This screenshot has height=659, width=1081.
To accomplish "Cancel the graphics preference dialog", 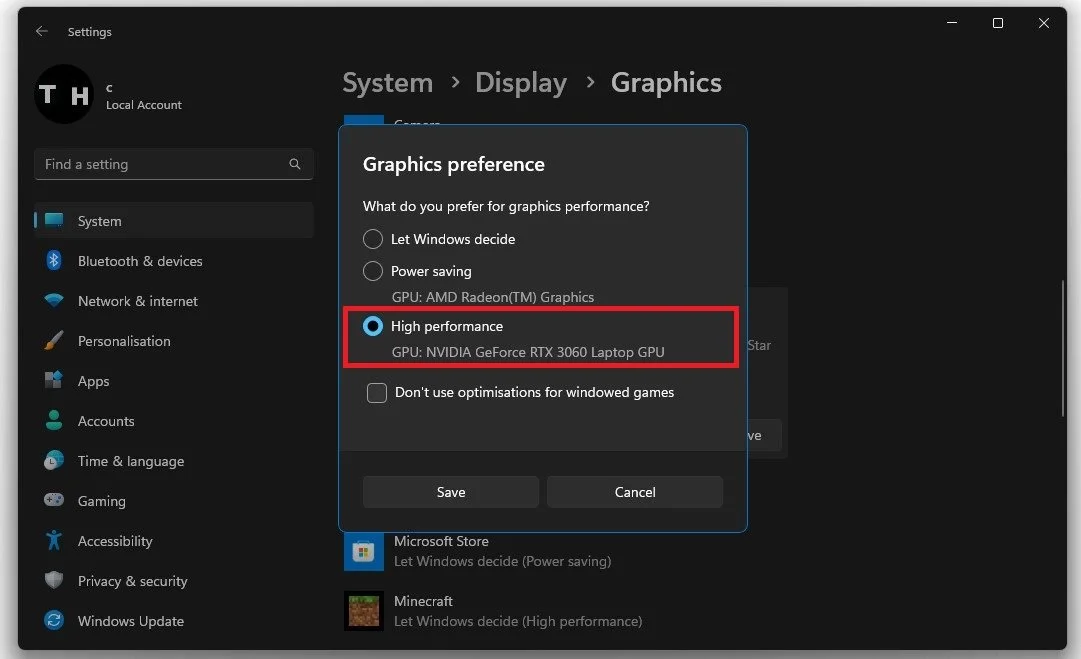I will pyautogui.click(x=635, y=492).
